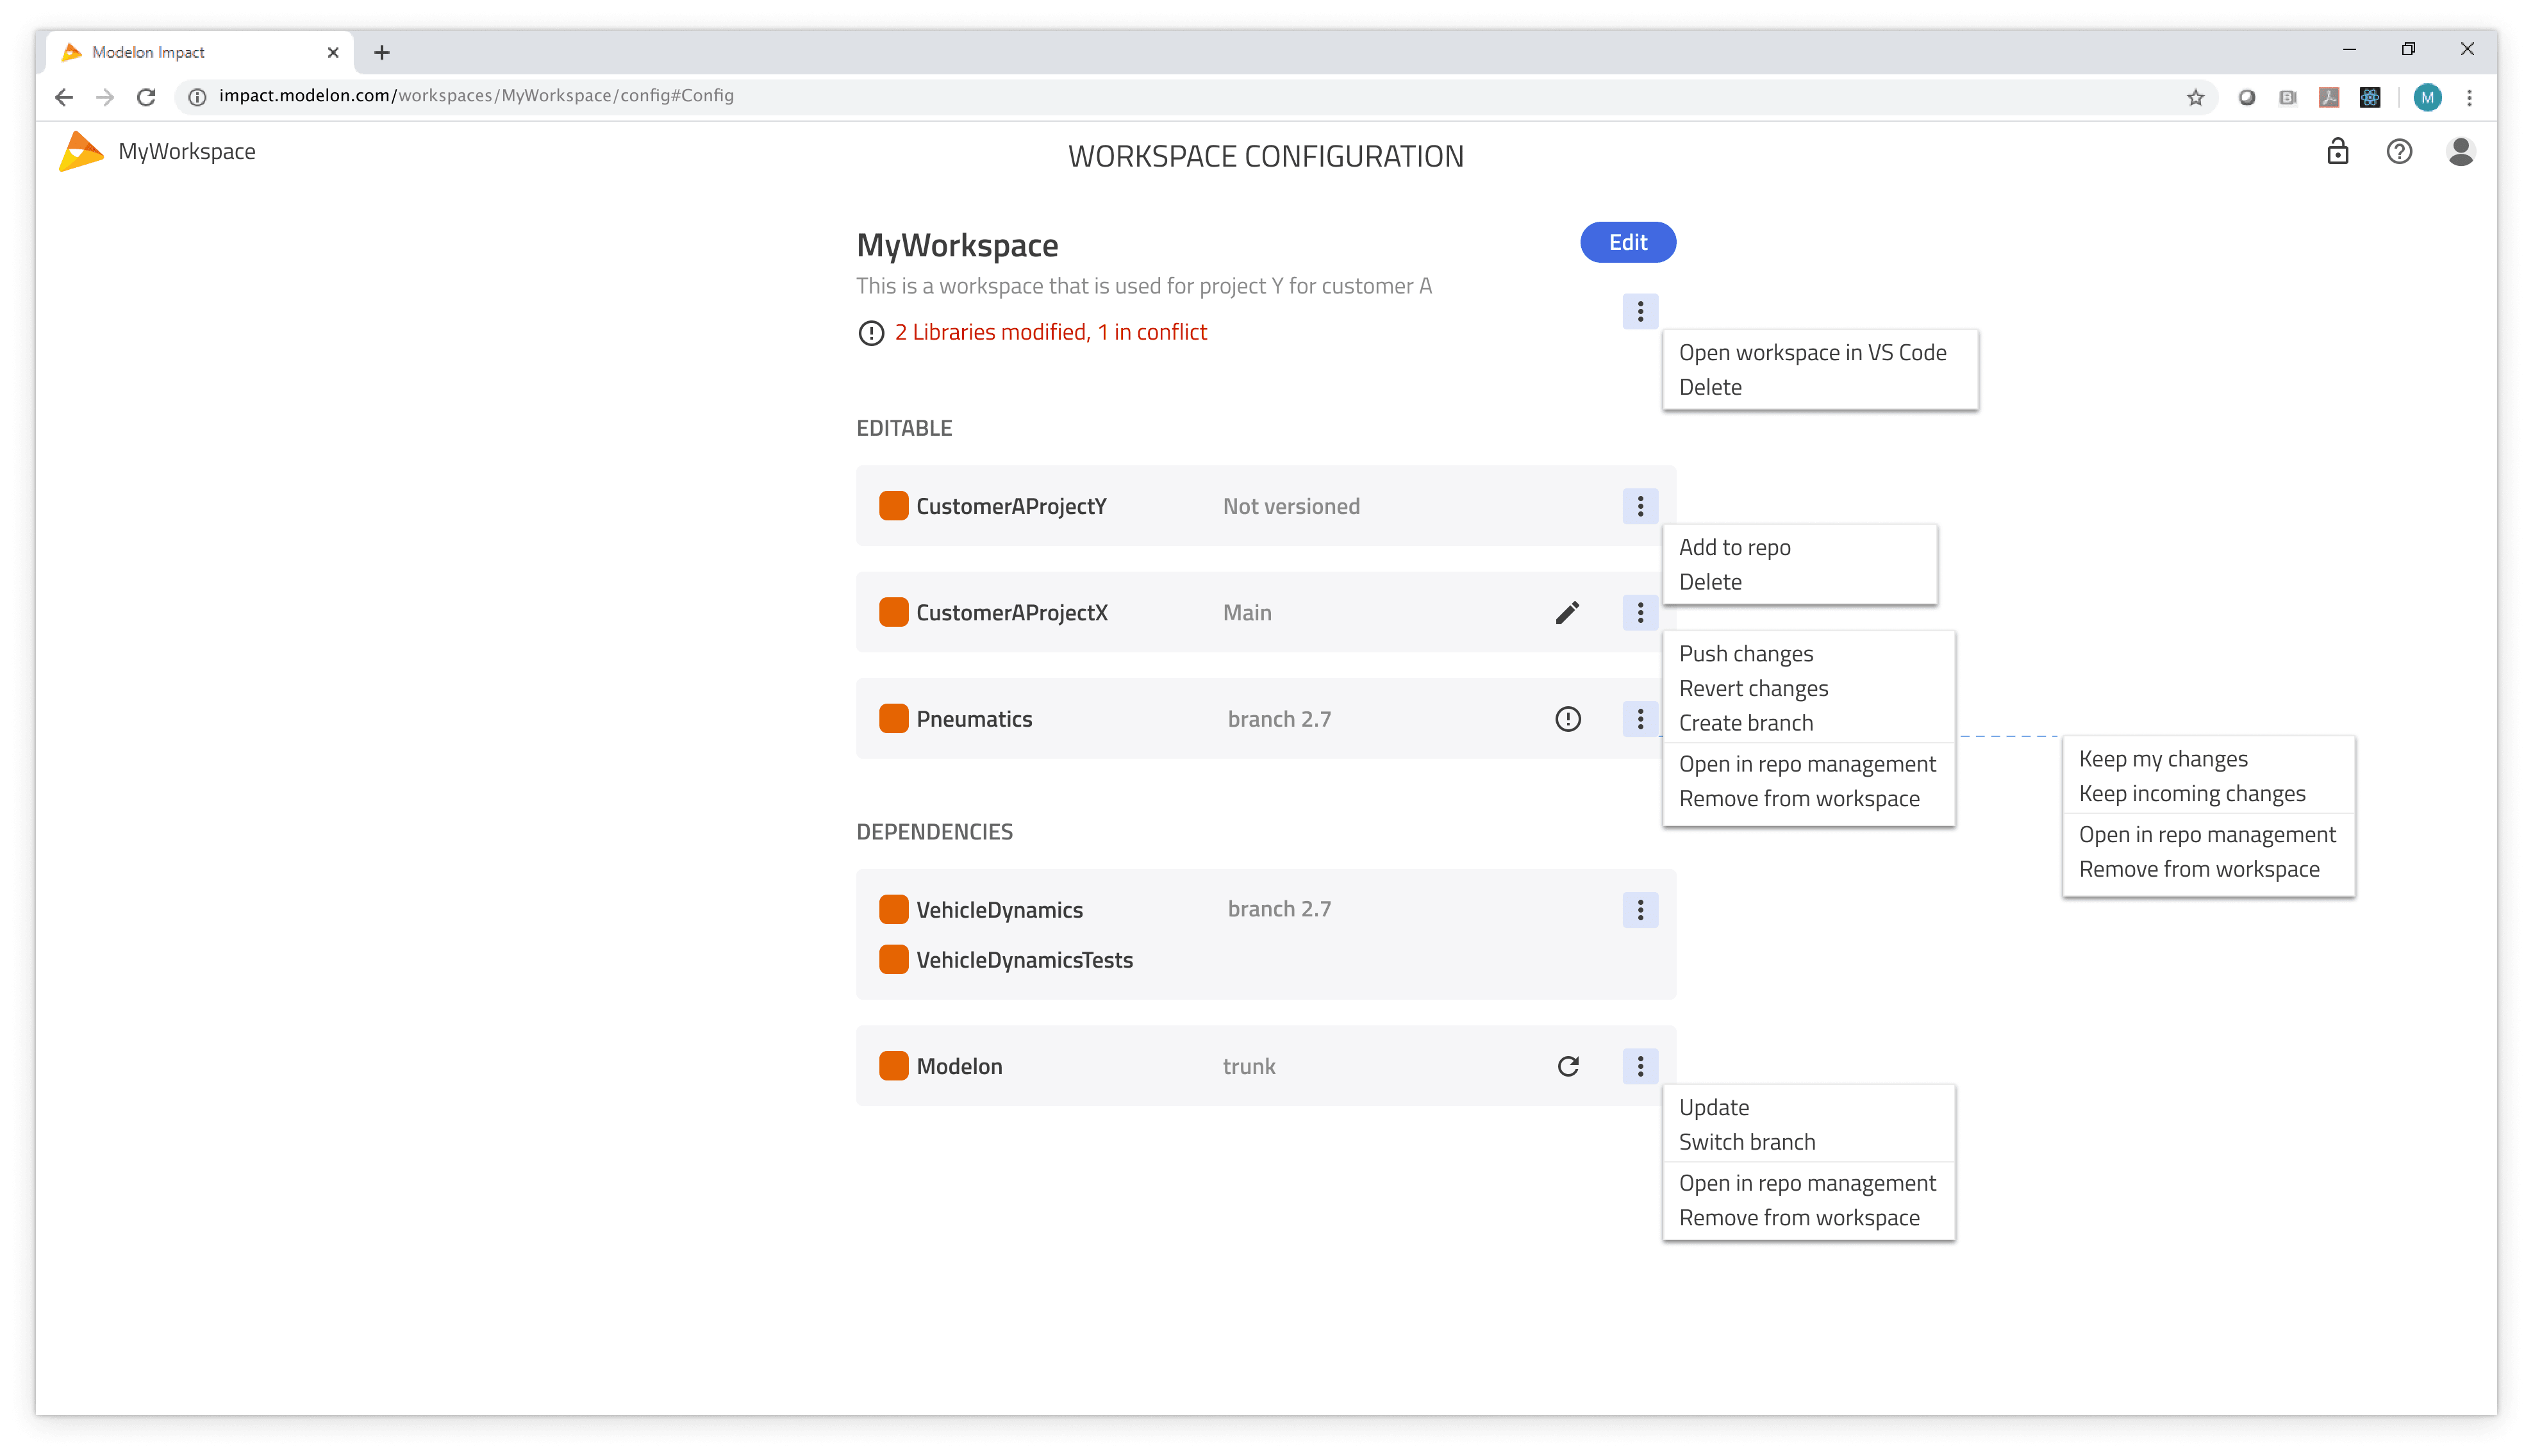2533x1456 pixels.
Task: Select Delete in the workspace menu
Action: tap(1710, 387)
